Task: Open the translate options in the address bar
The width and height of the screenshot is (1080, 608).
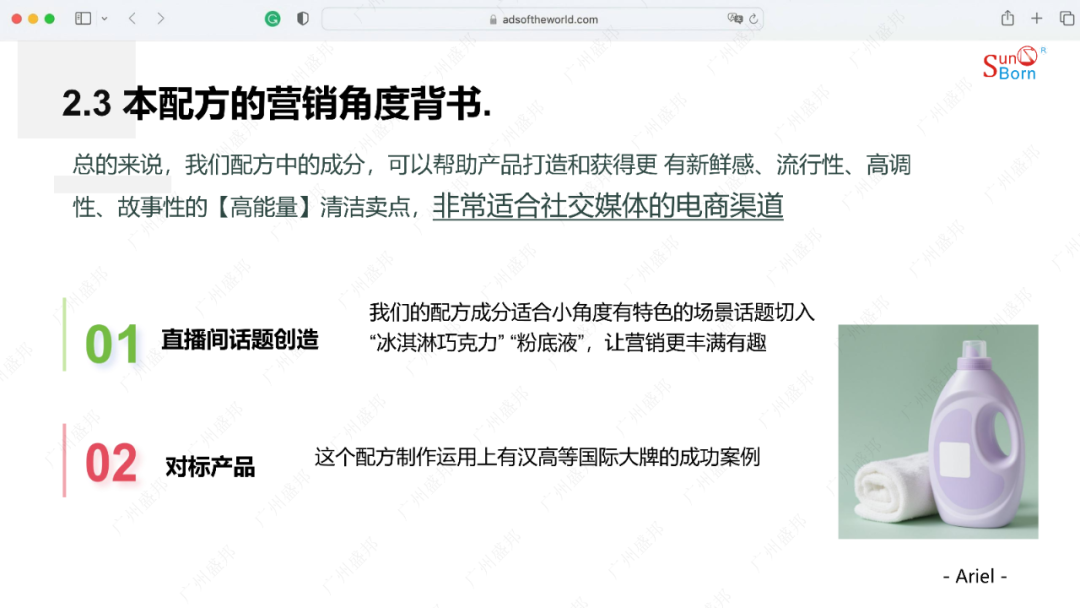Action: 733,18
